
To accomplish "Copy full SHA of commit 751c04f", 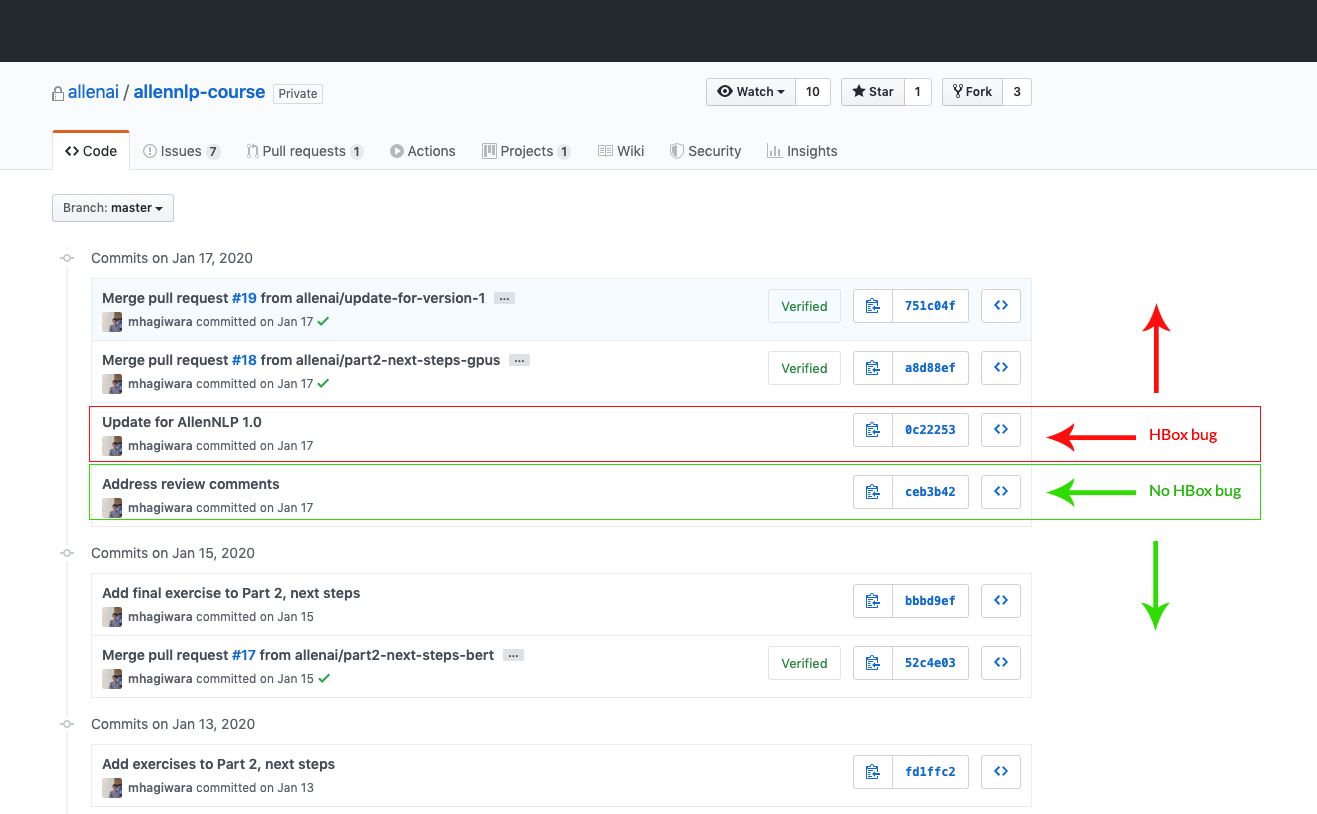I will [x=873, y=305].
